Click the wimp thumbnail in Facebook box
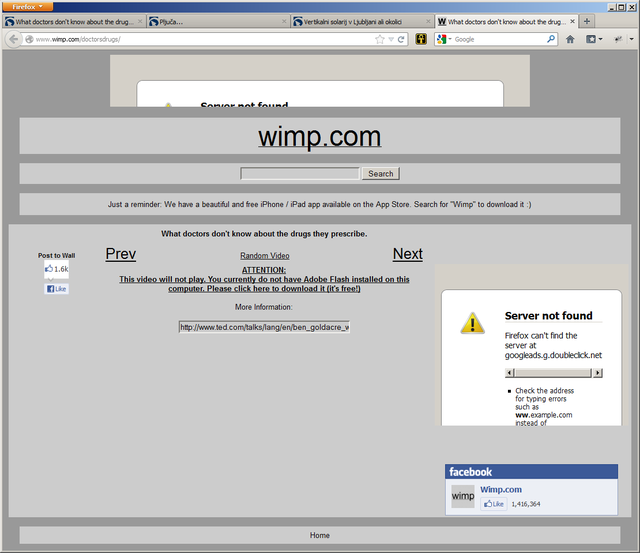The height and width of the screenshot is (553, 640). (463, 496)
